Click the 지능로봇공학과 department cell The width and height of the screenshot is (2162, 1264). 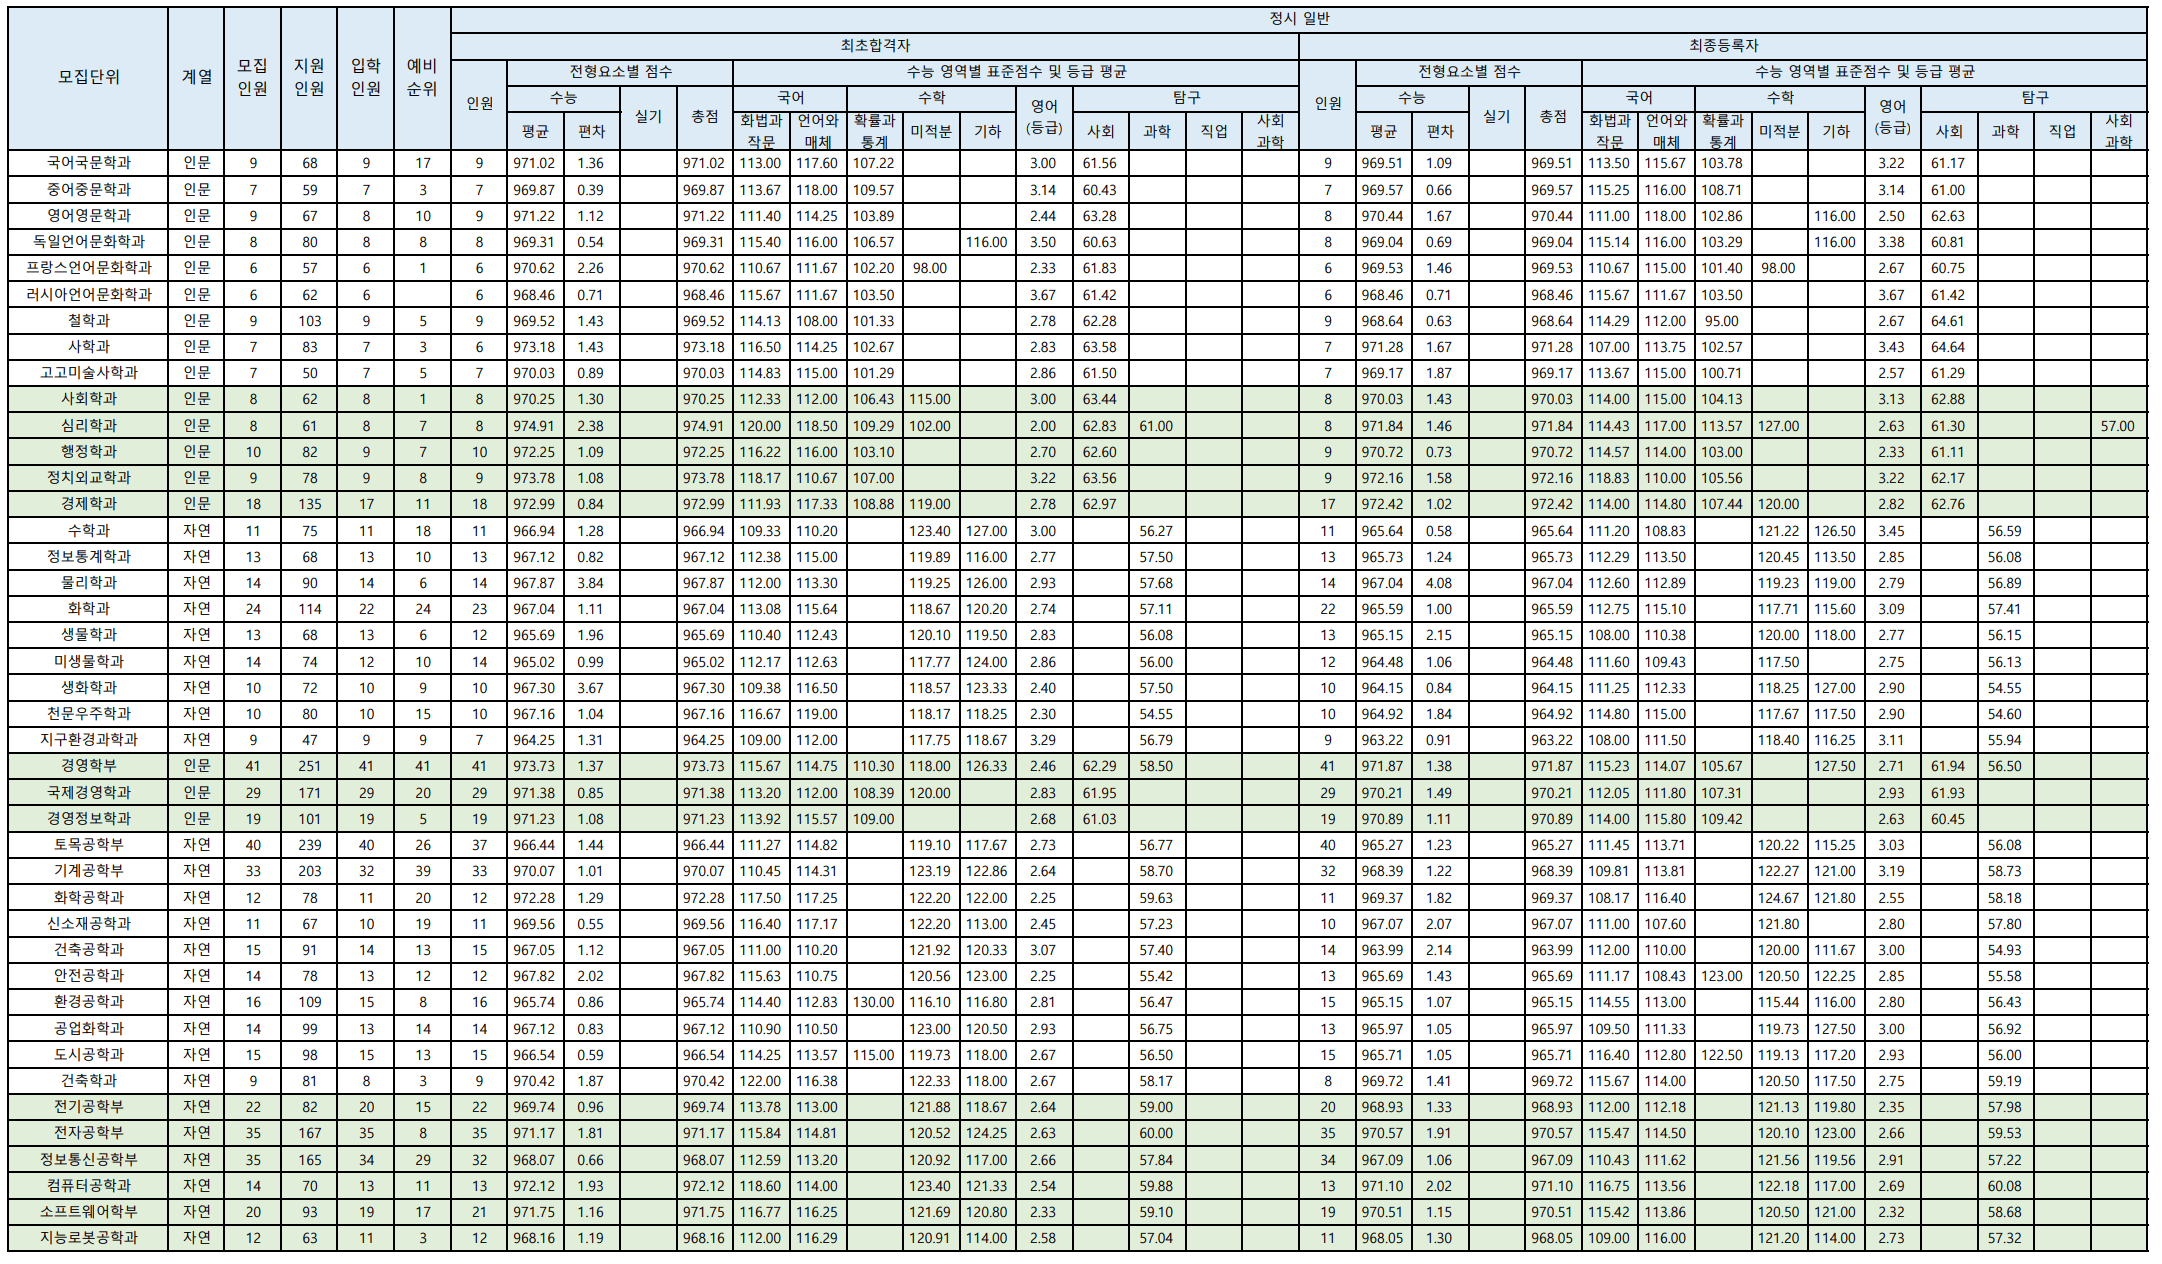[x=88, y=1237]
